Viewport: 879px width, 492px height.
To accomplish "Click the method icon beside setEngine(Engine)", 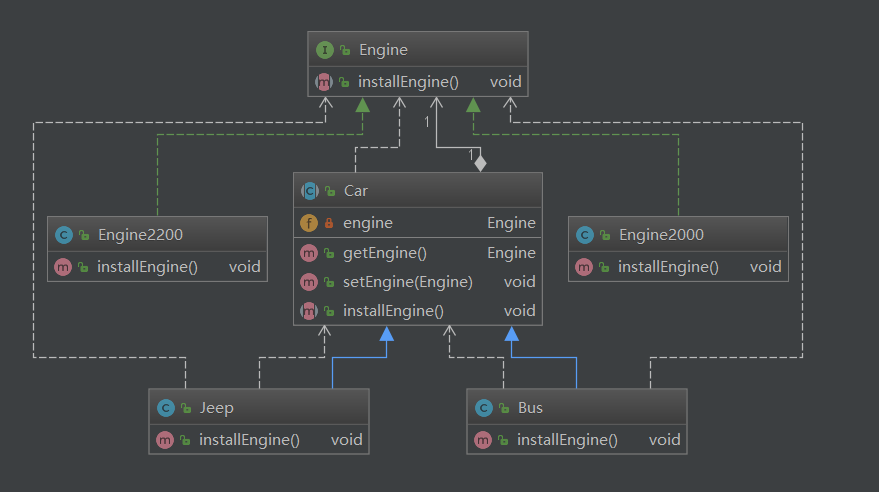I will coord(309,282).
